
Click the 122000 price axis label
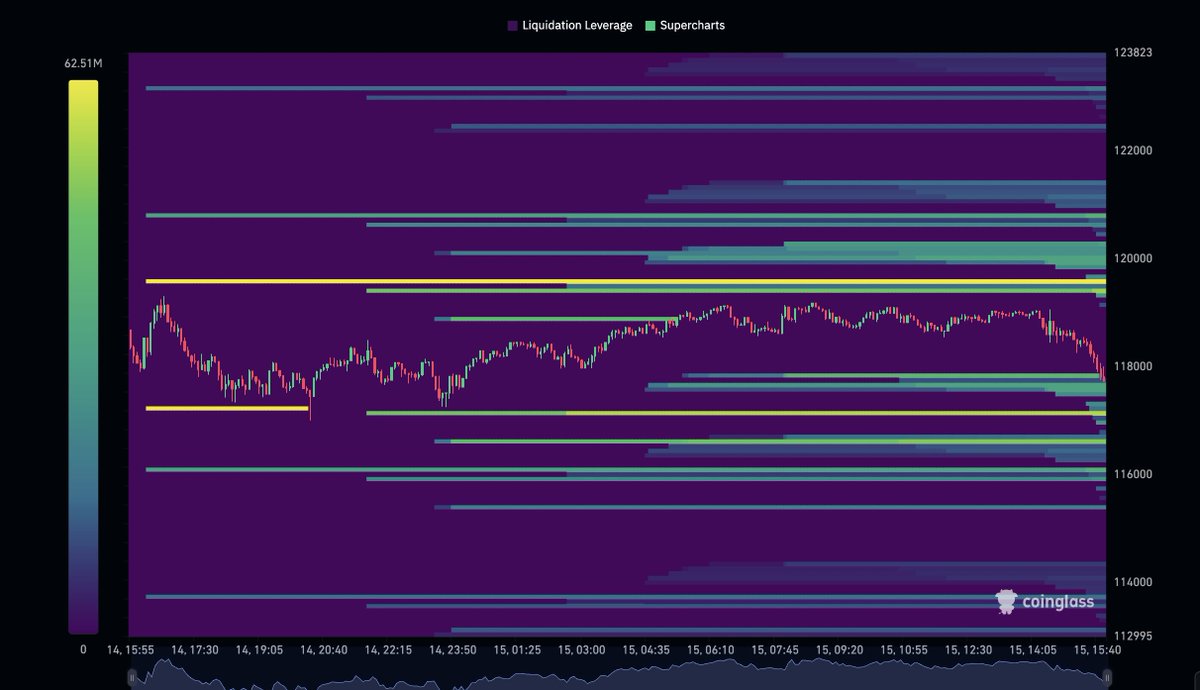tap(1132, 150)
